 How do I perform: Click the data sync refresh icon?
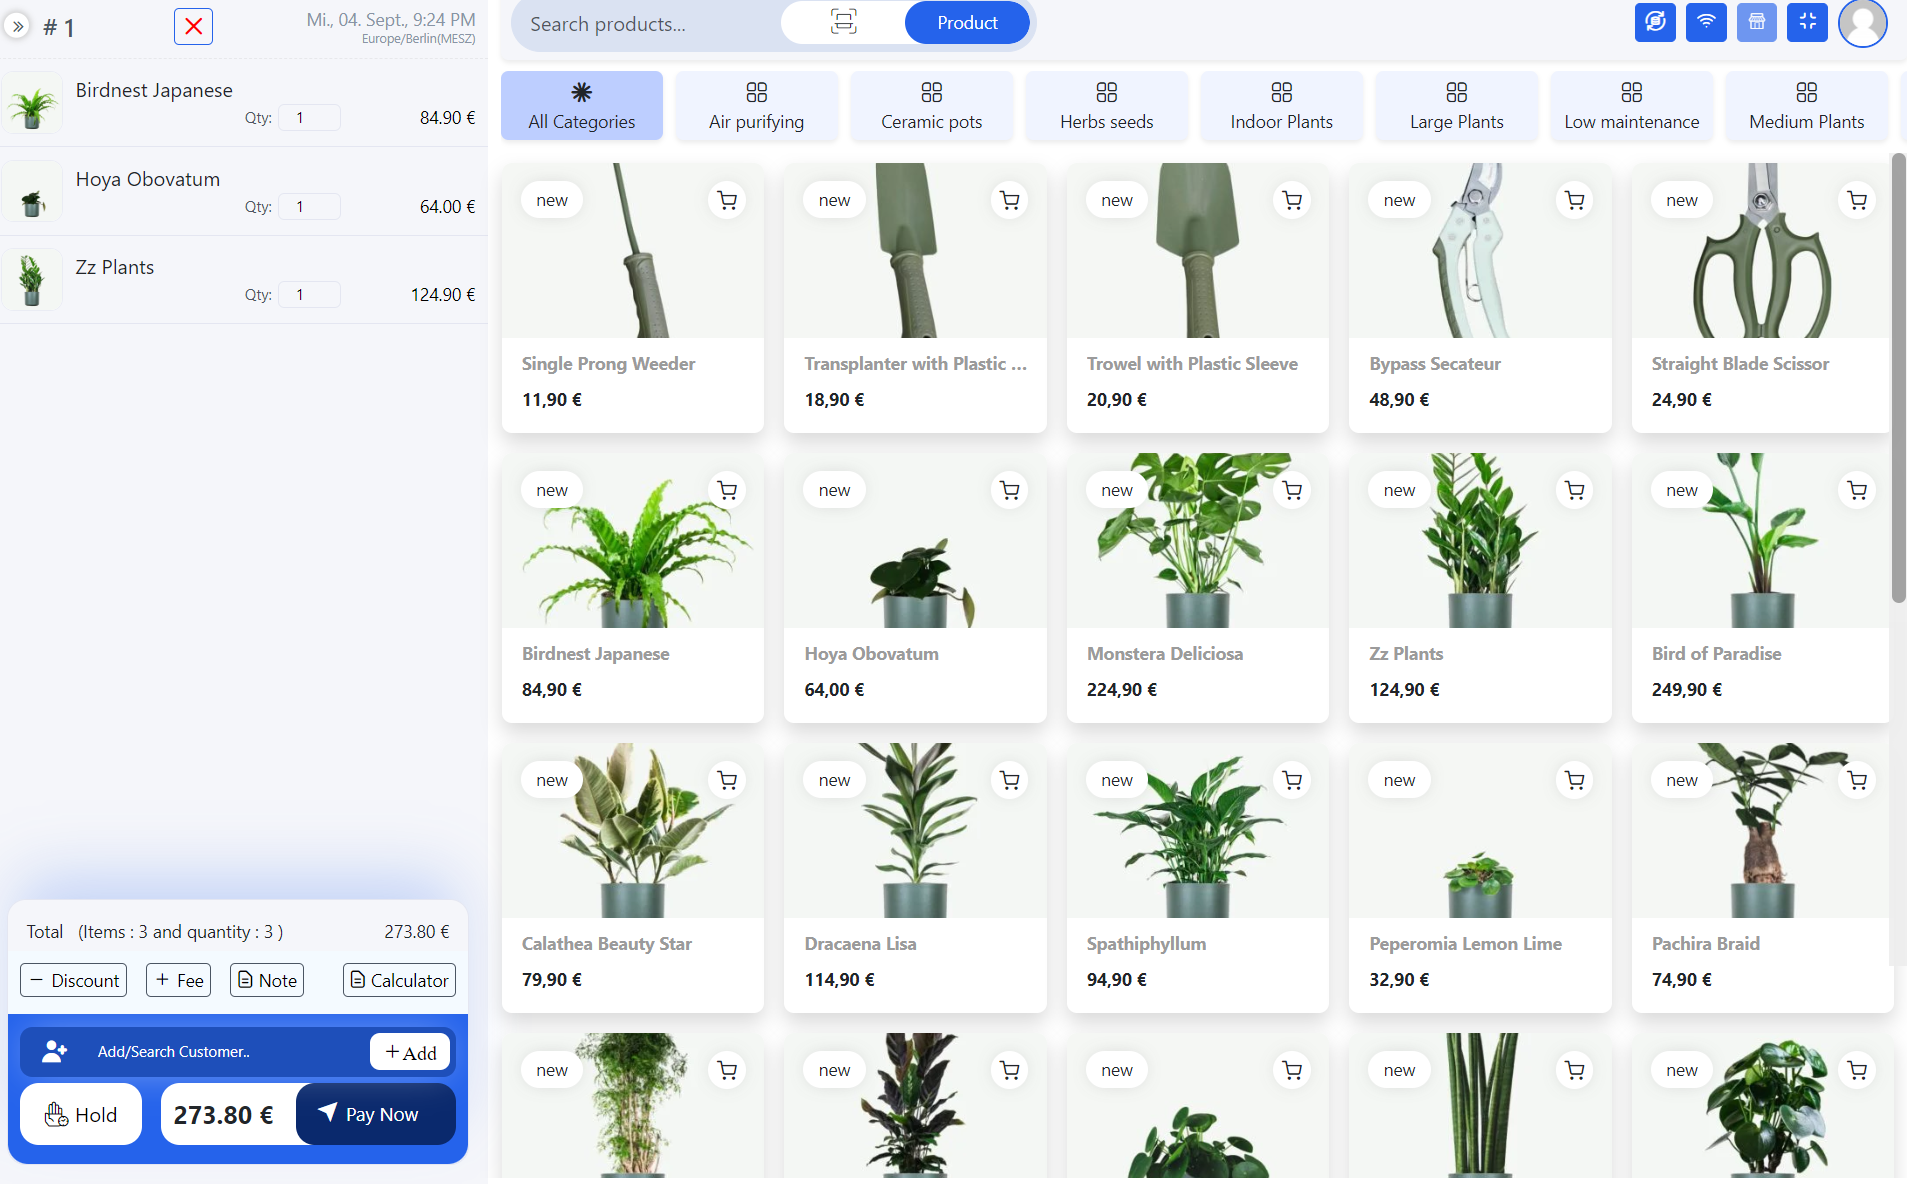tap(1655, 22)
